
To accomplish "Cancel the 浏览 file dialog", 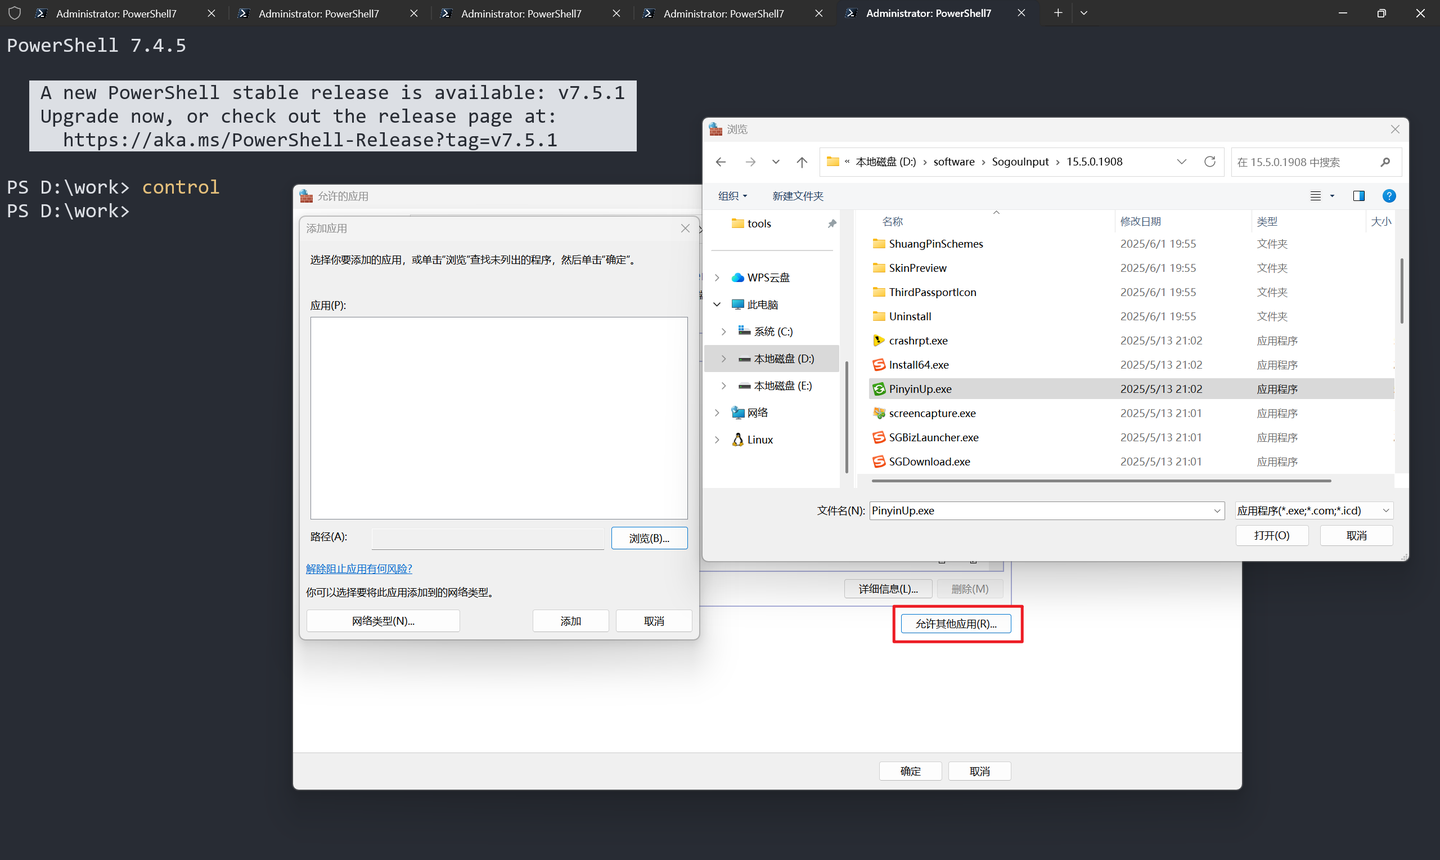I will pyautogui.click(x=1357, y=536).
